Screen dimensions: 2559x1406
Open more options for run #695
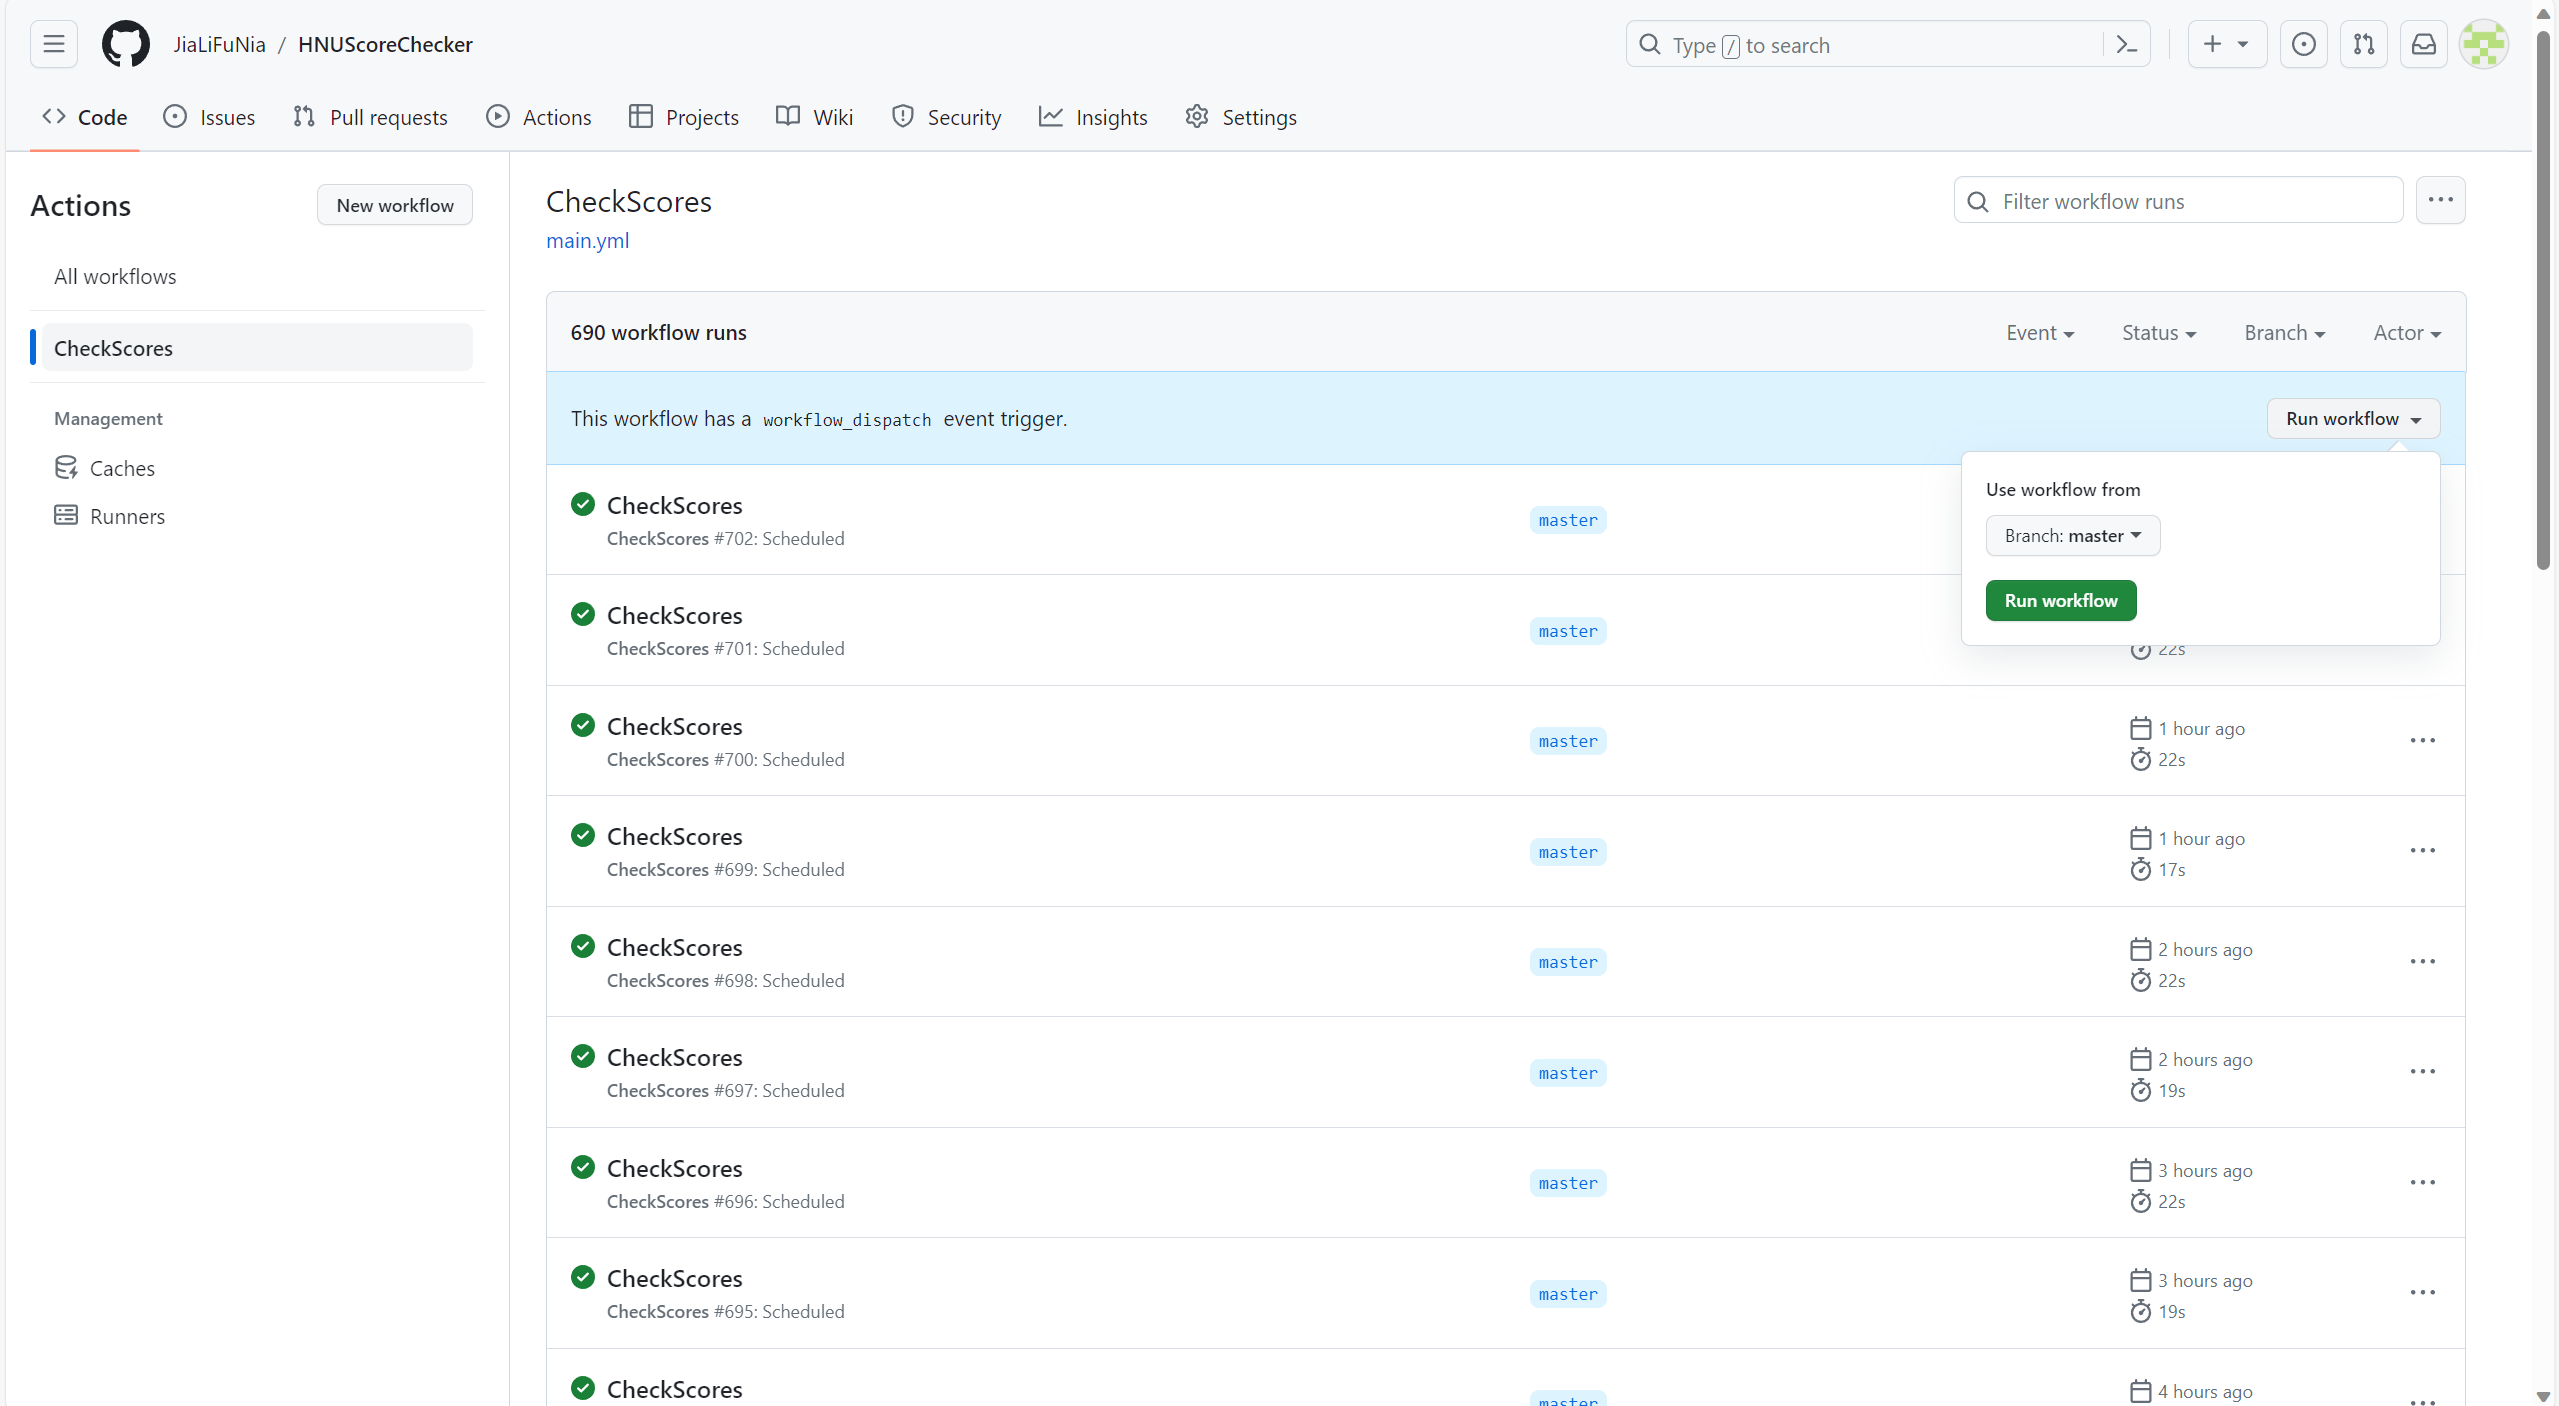point(2422,1292)
